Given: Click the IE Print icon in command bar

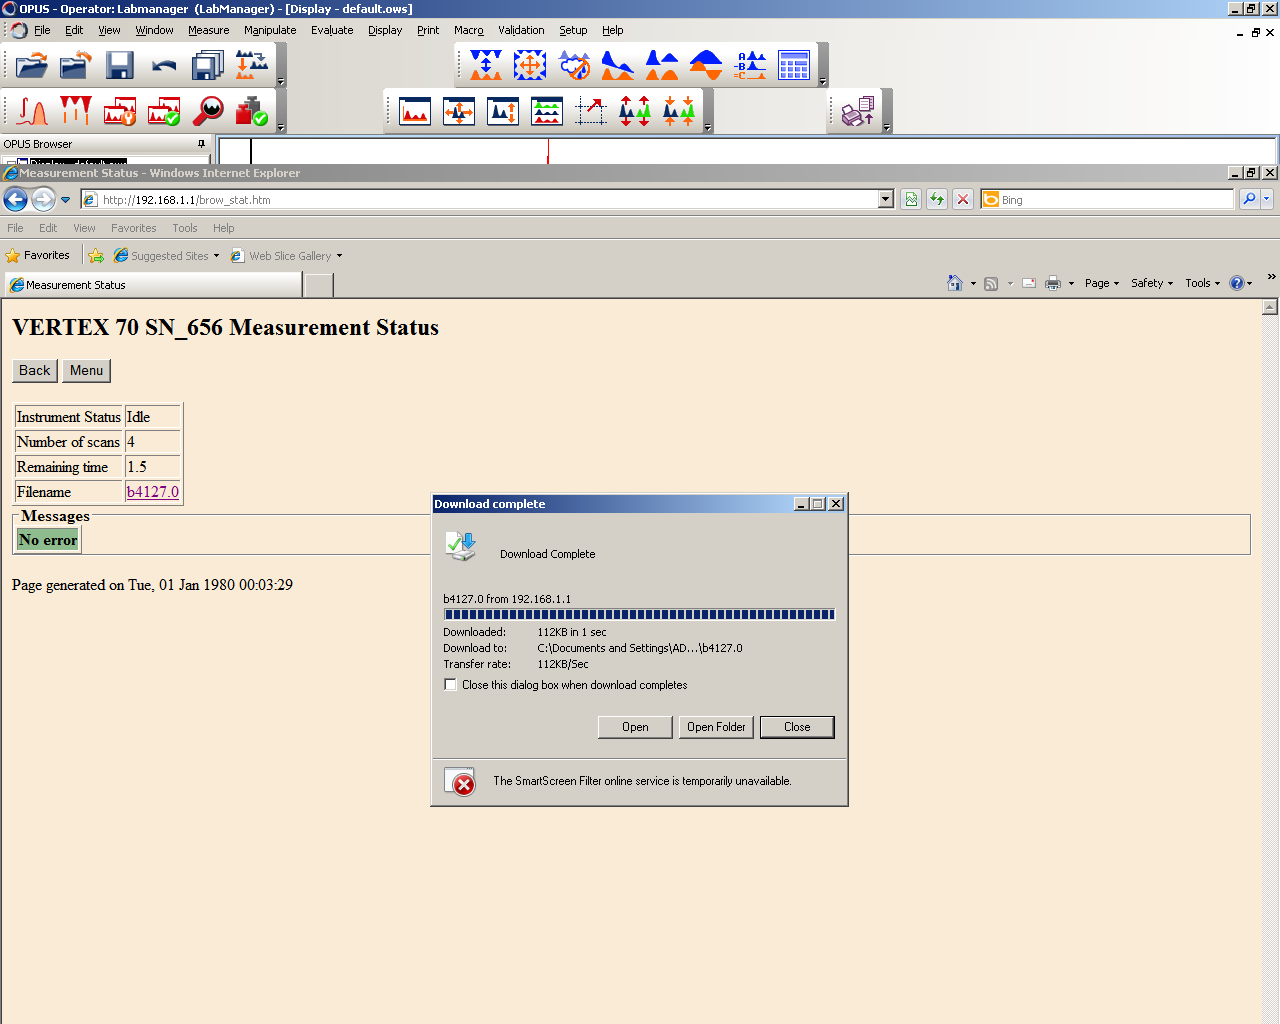Looking at the screenshot, I should (1053, 283).
